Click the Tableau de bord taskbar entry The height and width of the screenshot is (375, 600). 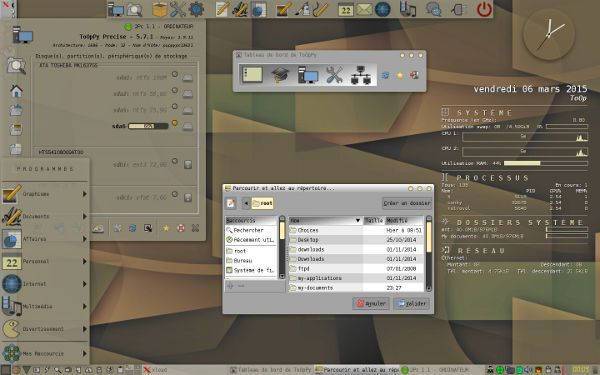click(x=271, y=370)
